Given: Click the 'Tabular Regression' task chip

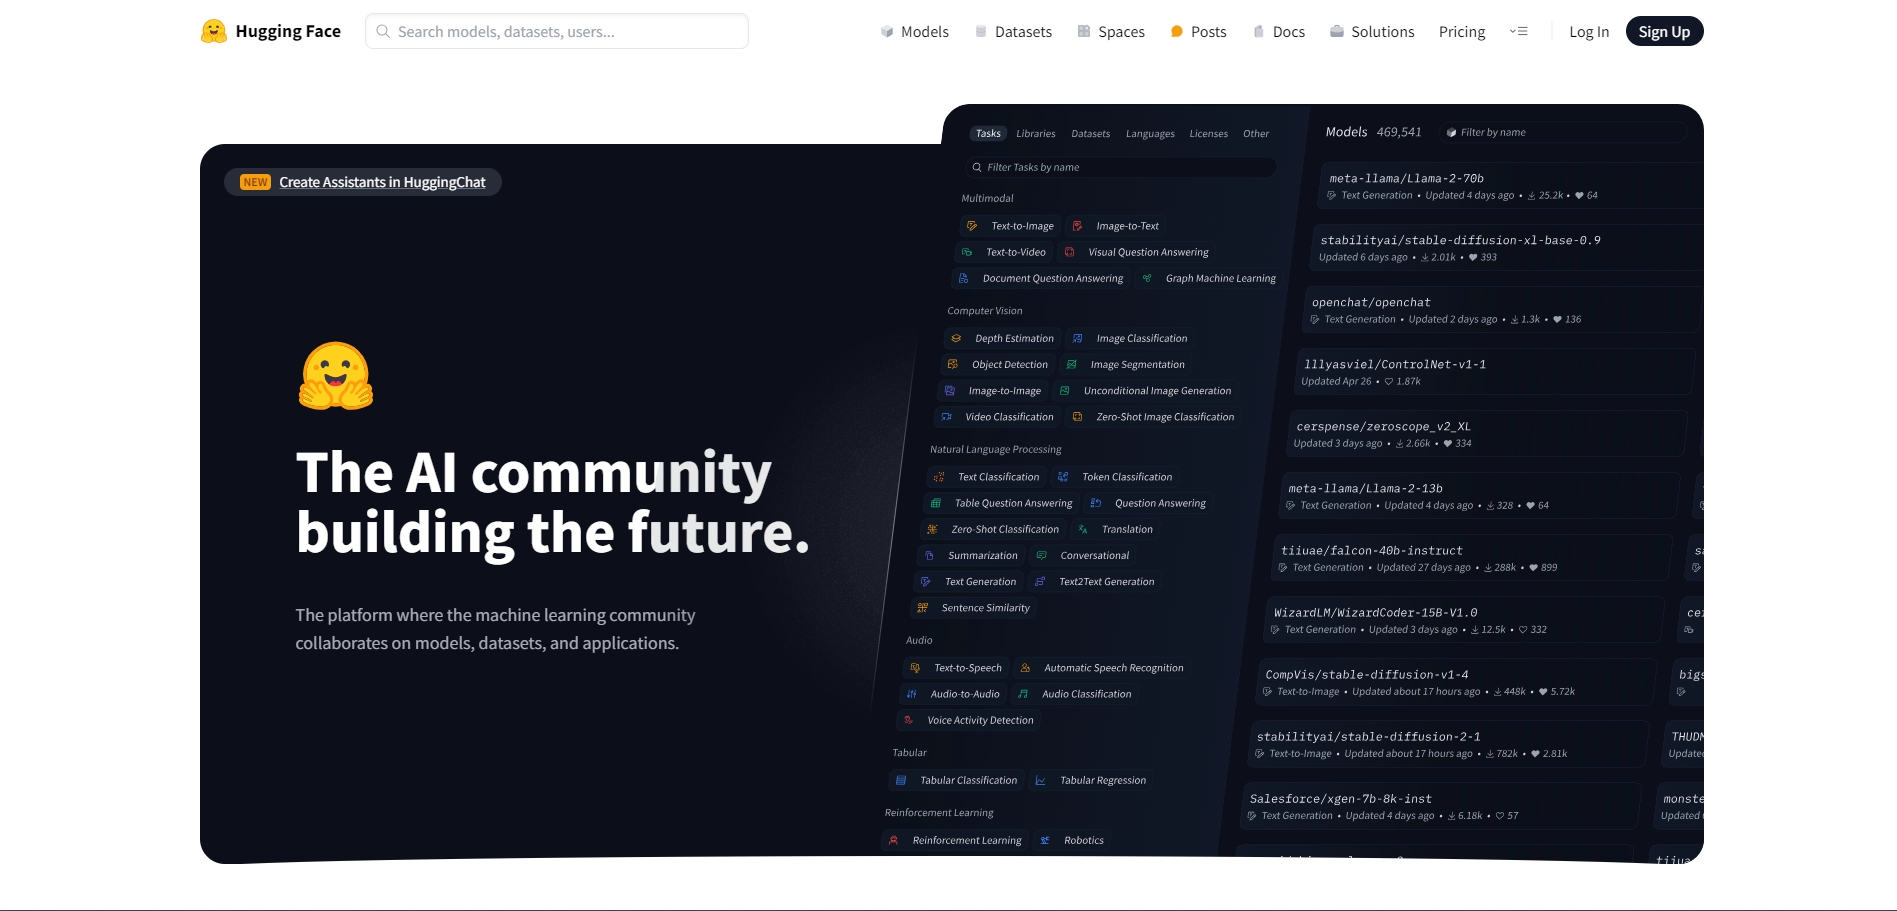Looking at the screenshot, I should 1090,779.
